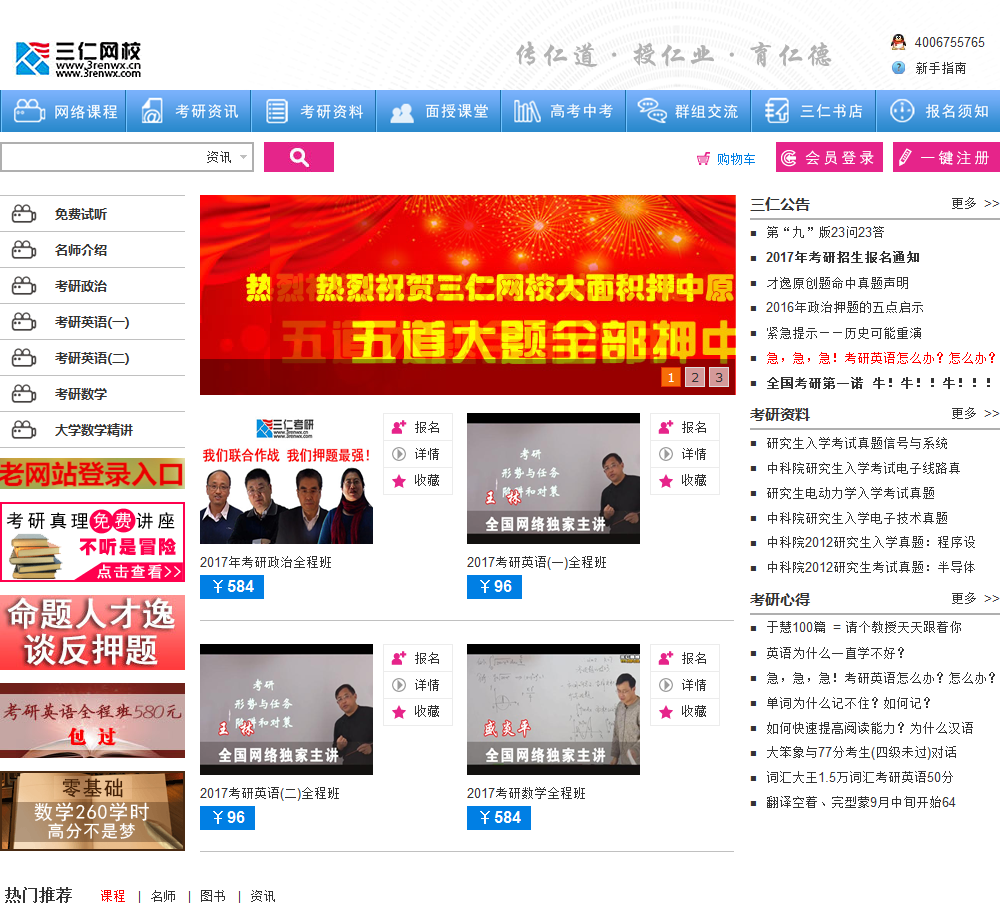This screenshot has height=909, width=1000.
Task: Open 词汇大王1.5万词汇考研英语50分 article
Action: pos(860,778)
